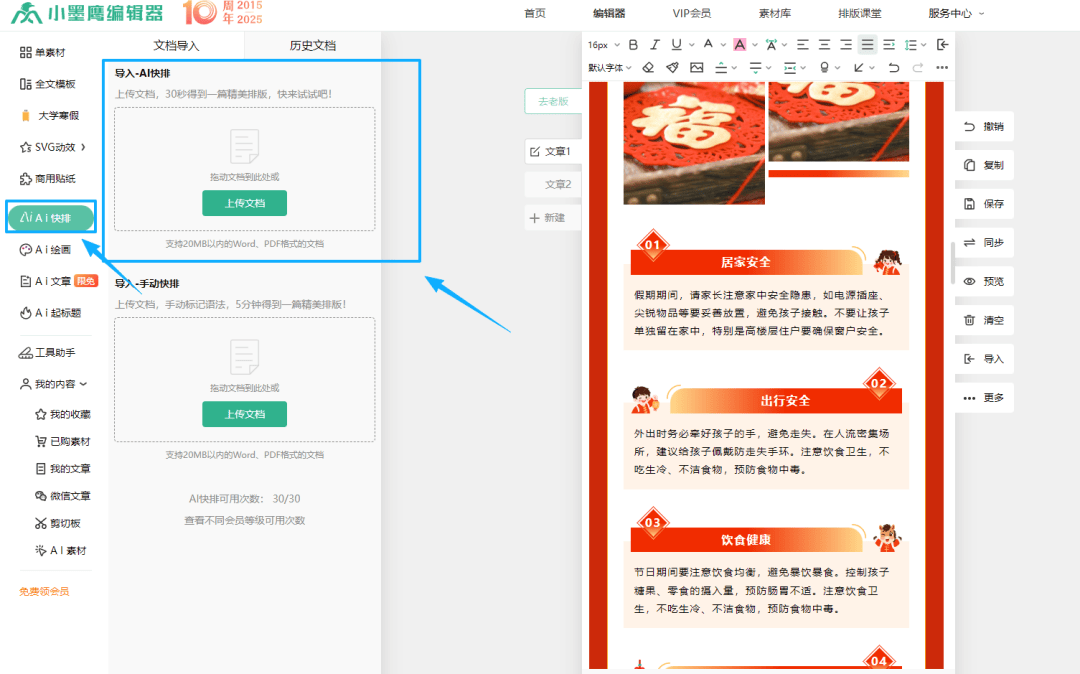Open the 默认字体 font family dropdown

[x=610, y=67]
